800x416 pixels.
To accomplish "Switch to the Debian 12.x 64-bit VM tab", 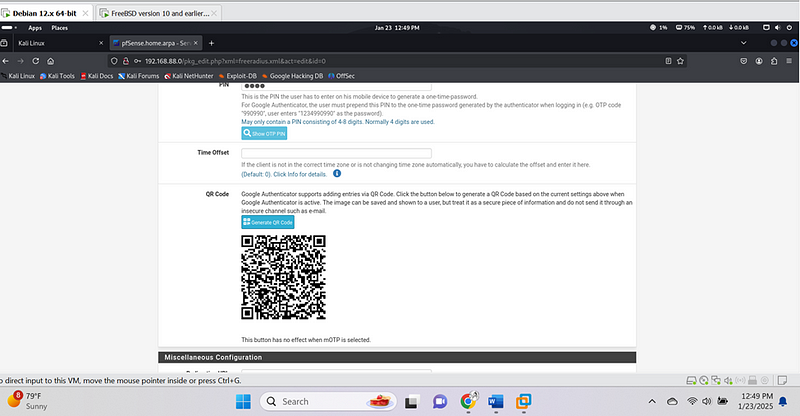I will coord(46,13).
